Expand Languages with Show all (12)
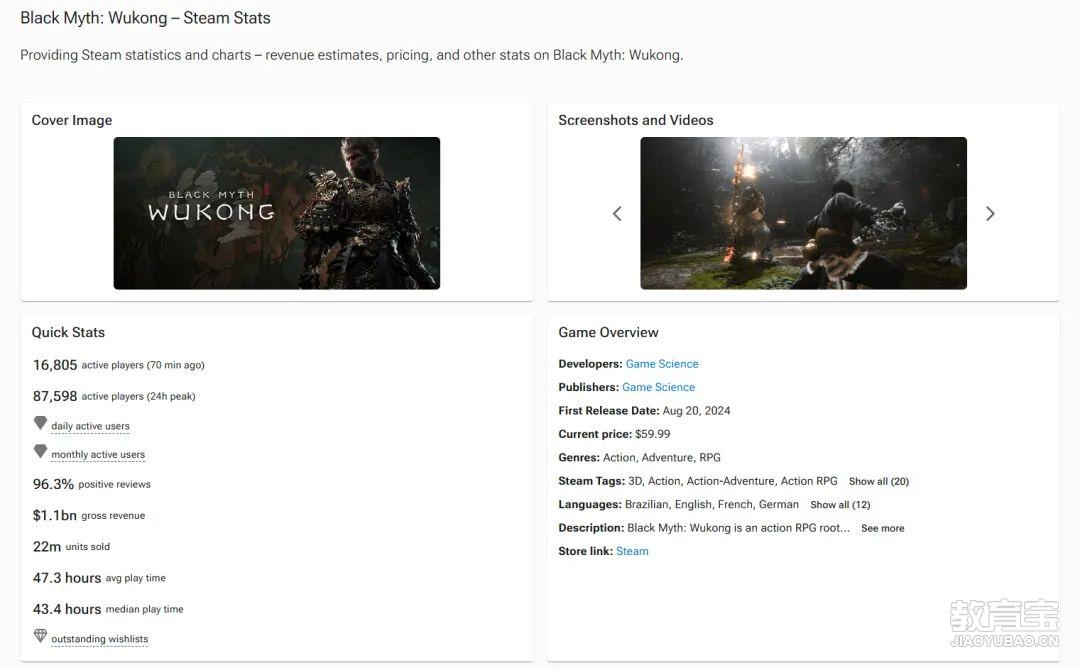Image resolution: width=1080 pixels, height=670 pixels. point(840,505)
